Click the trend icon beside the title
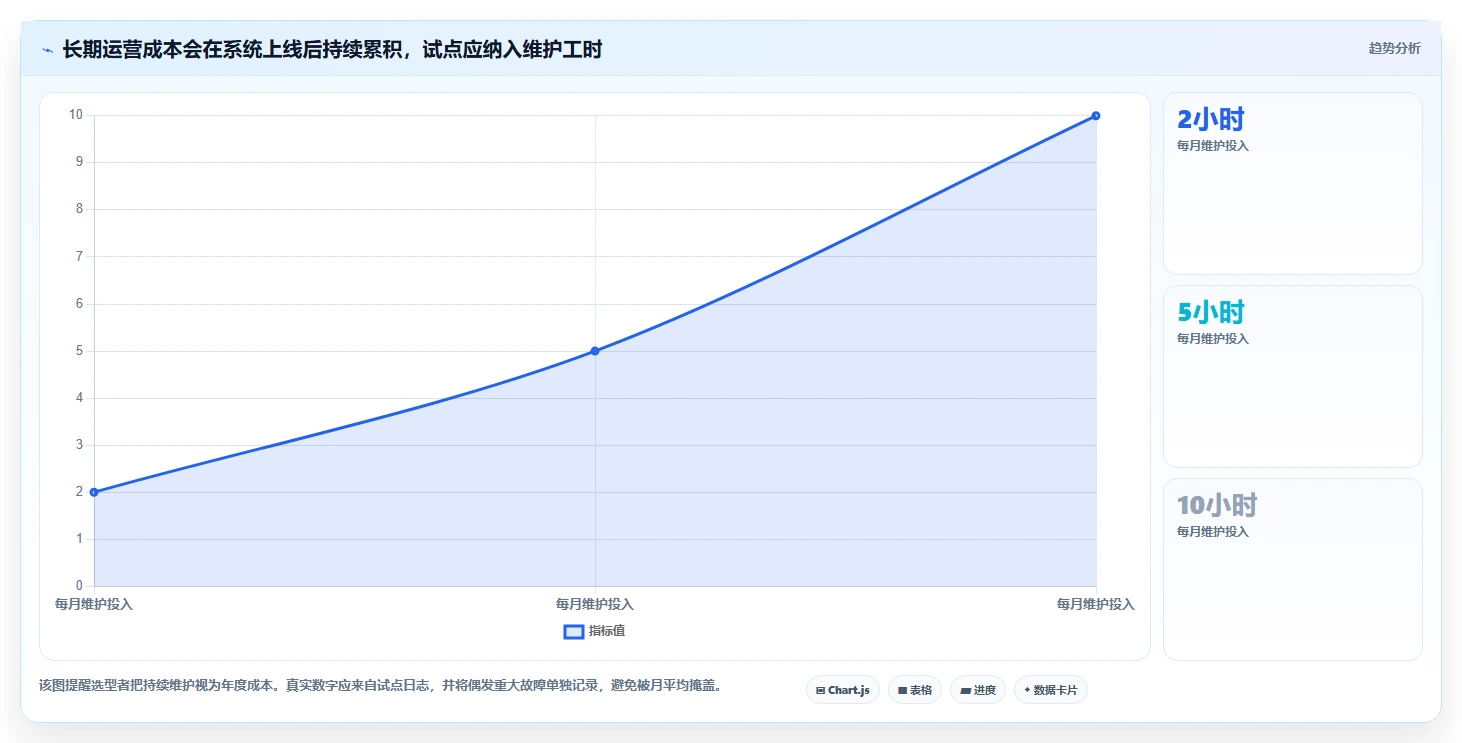Image resolution: width=1462 pixels, height=743 pixels. point(47,49)
